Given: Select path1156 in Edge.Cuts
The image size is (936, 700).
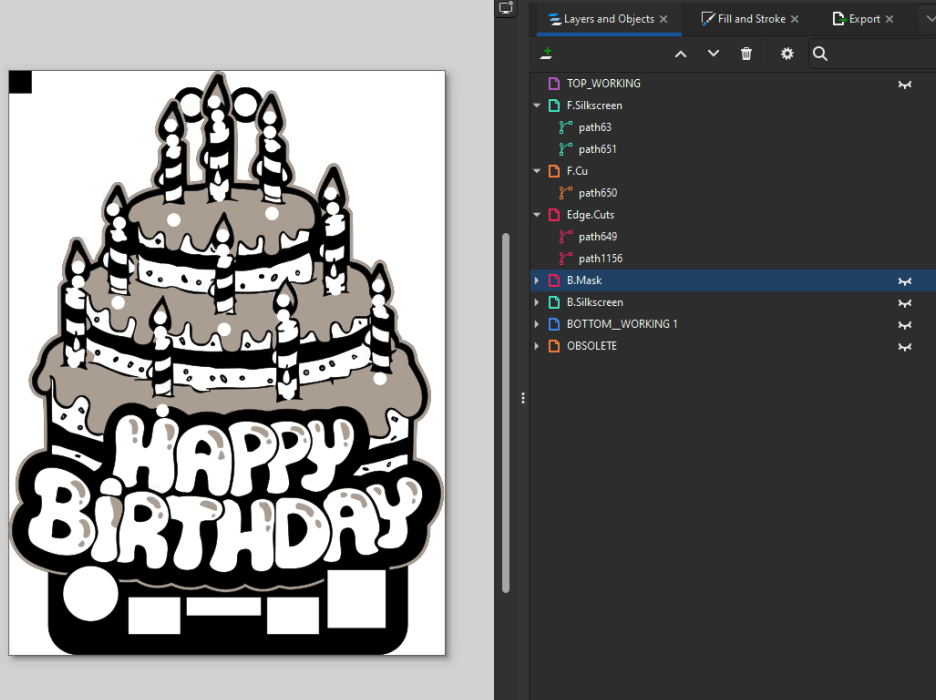Looking at the screenshot, I should [x=600, y=259].
